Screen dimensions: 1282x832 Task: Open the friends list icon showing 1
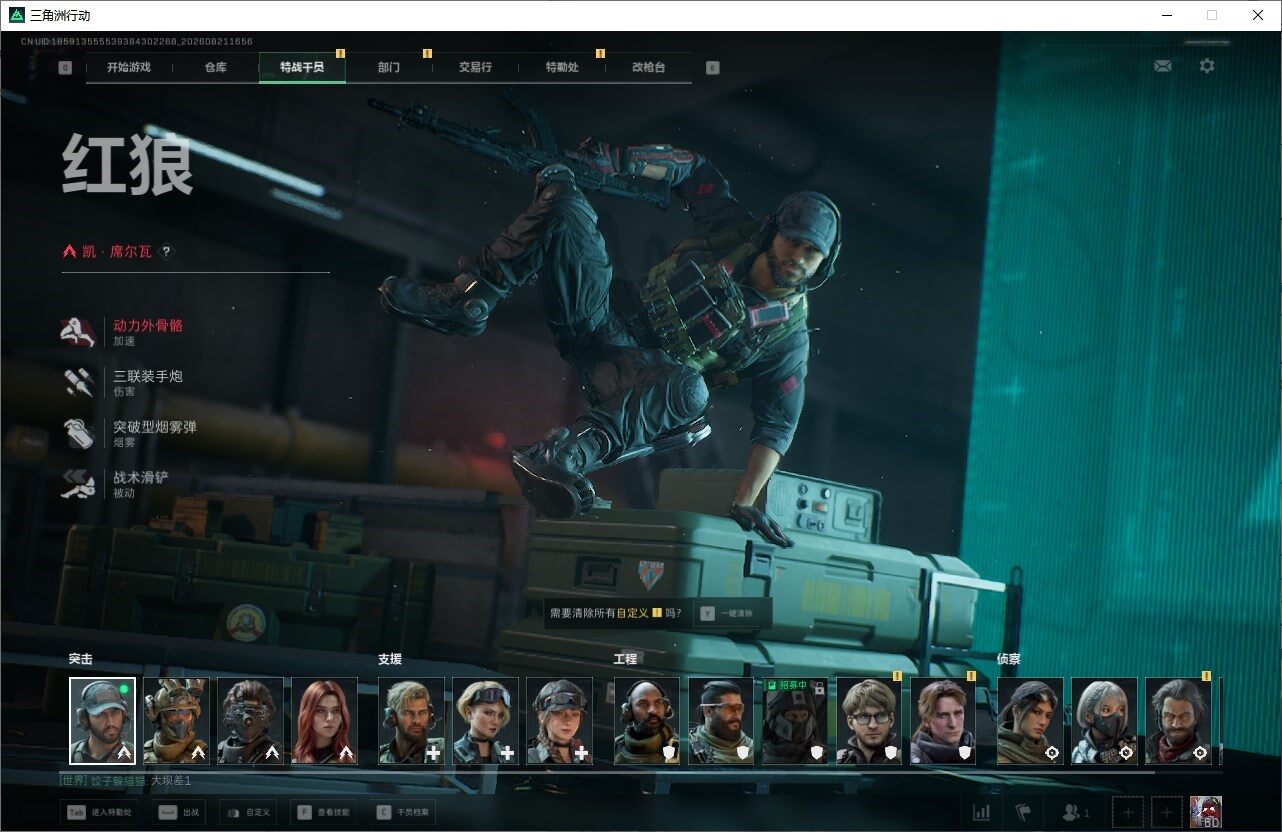tap(1076, 812)
